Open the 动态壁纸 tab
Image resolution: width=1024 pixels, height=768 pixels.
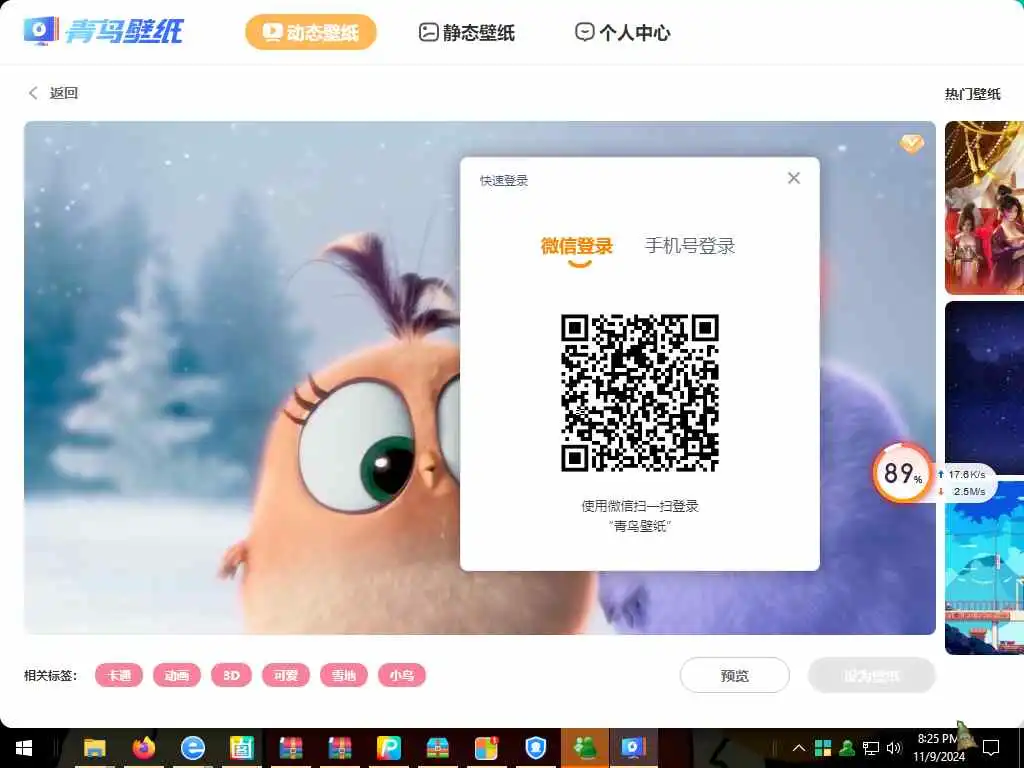[x=311, y=32]
